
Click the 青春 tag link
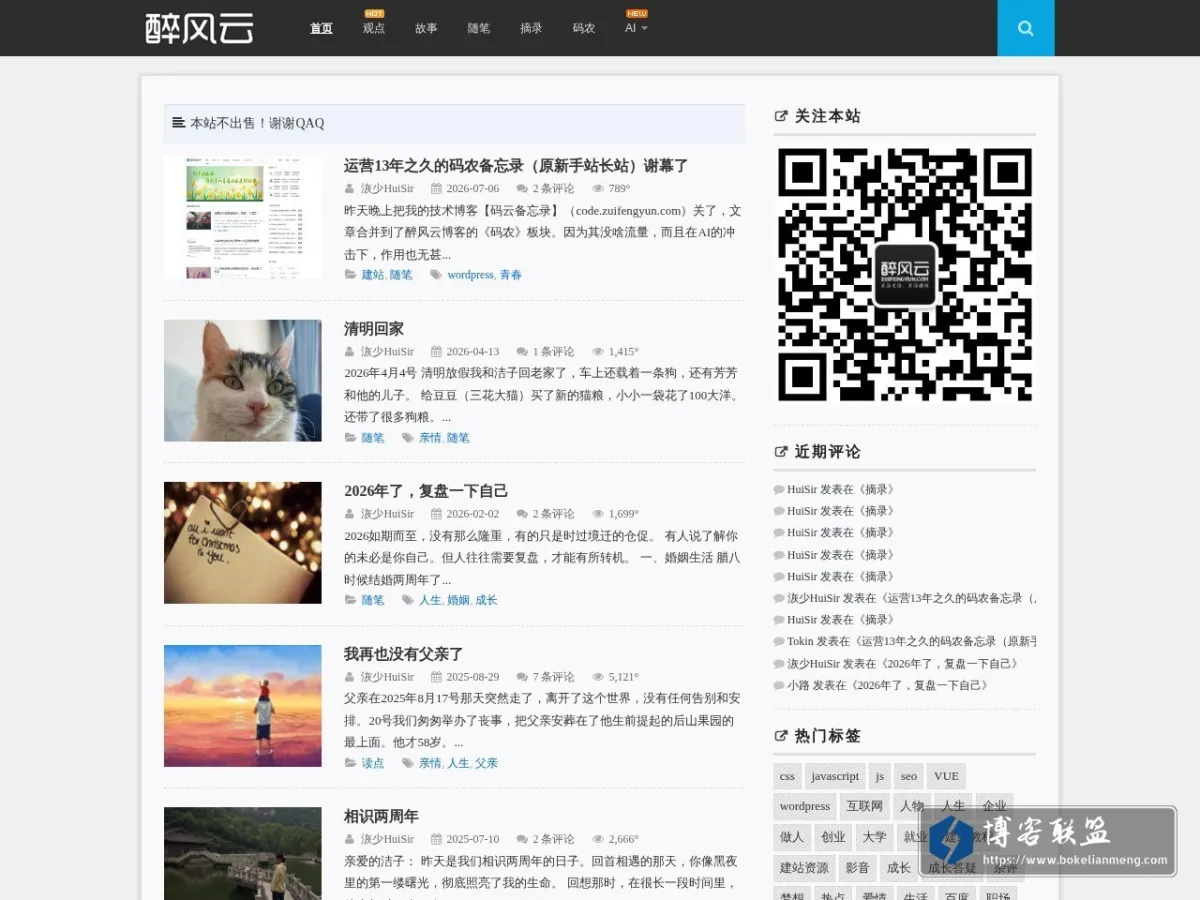pyautogui.click(x=511, y=275)
